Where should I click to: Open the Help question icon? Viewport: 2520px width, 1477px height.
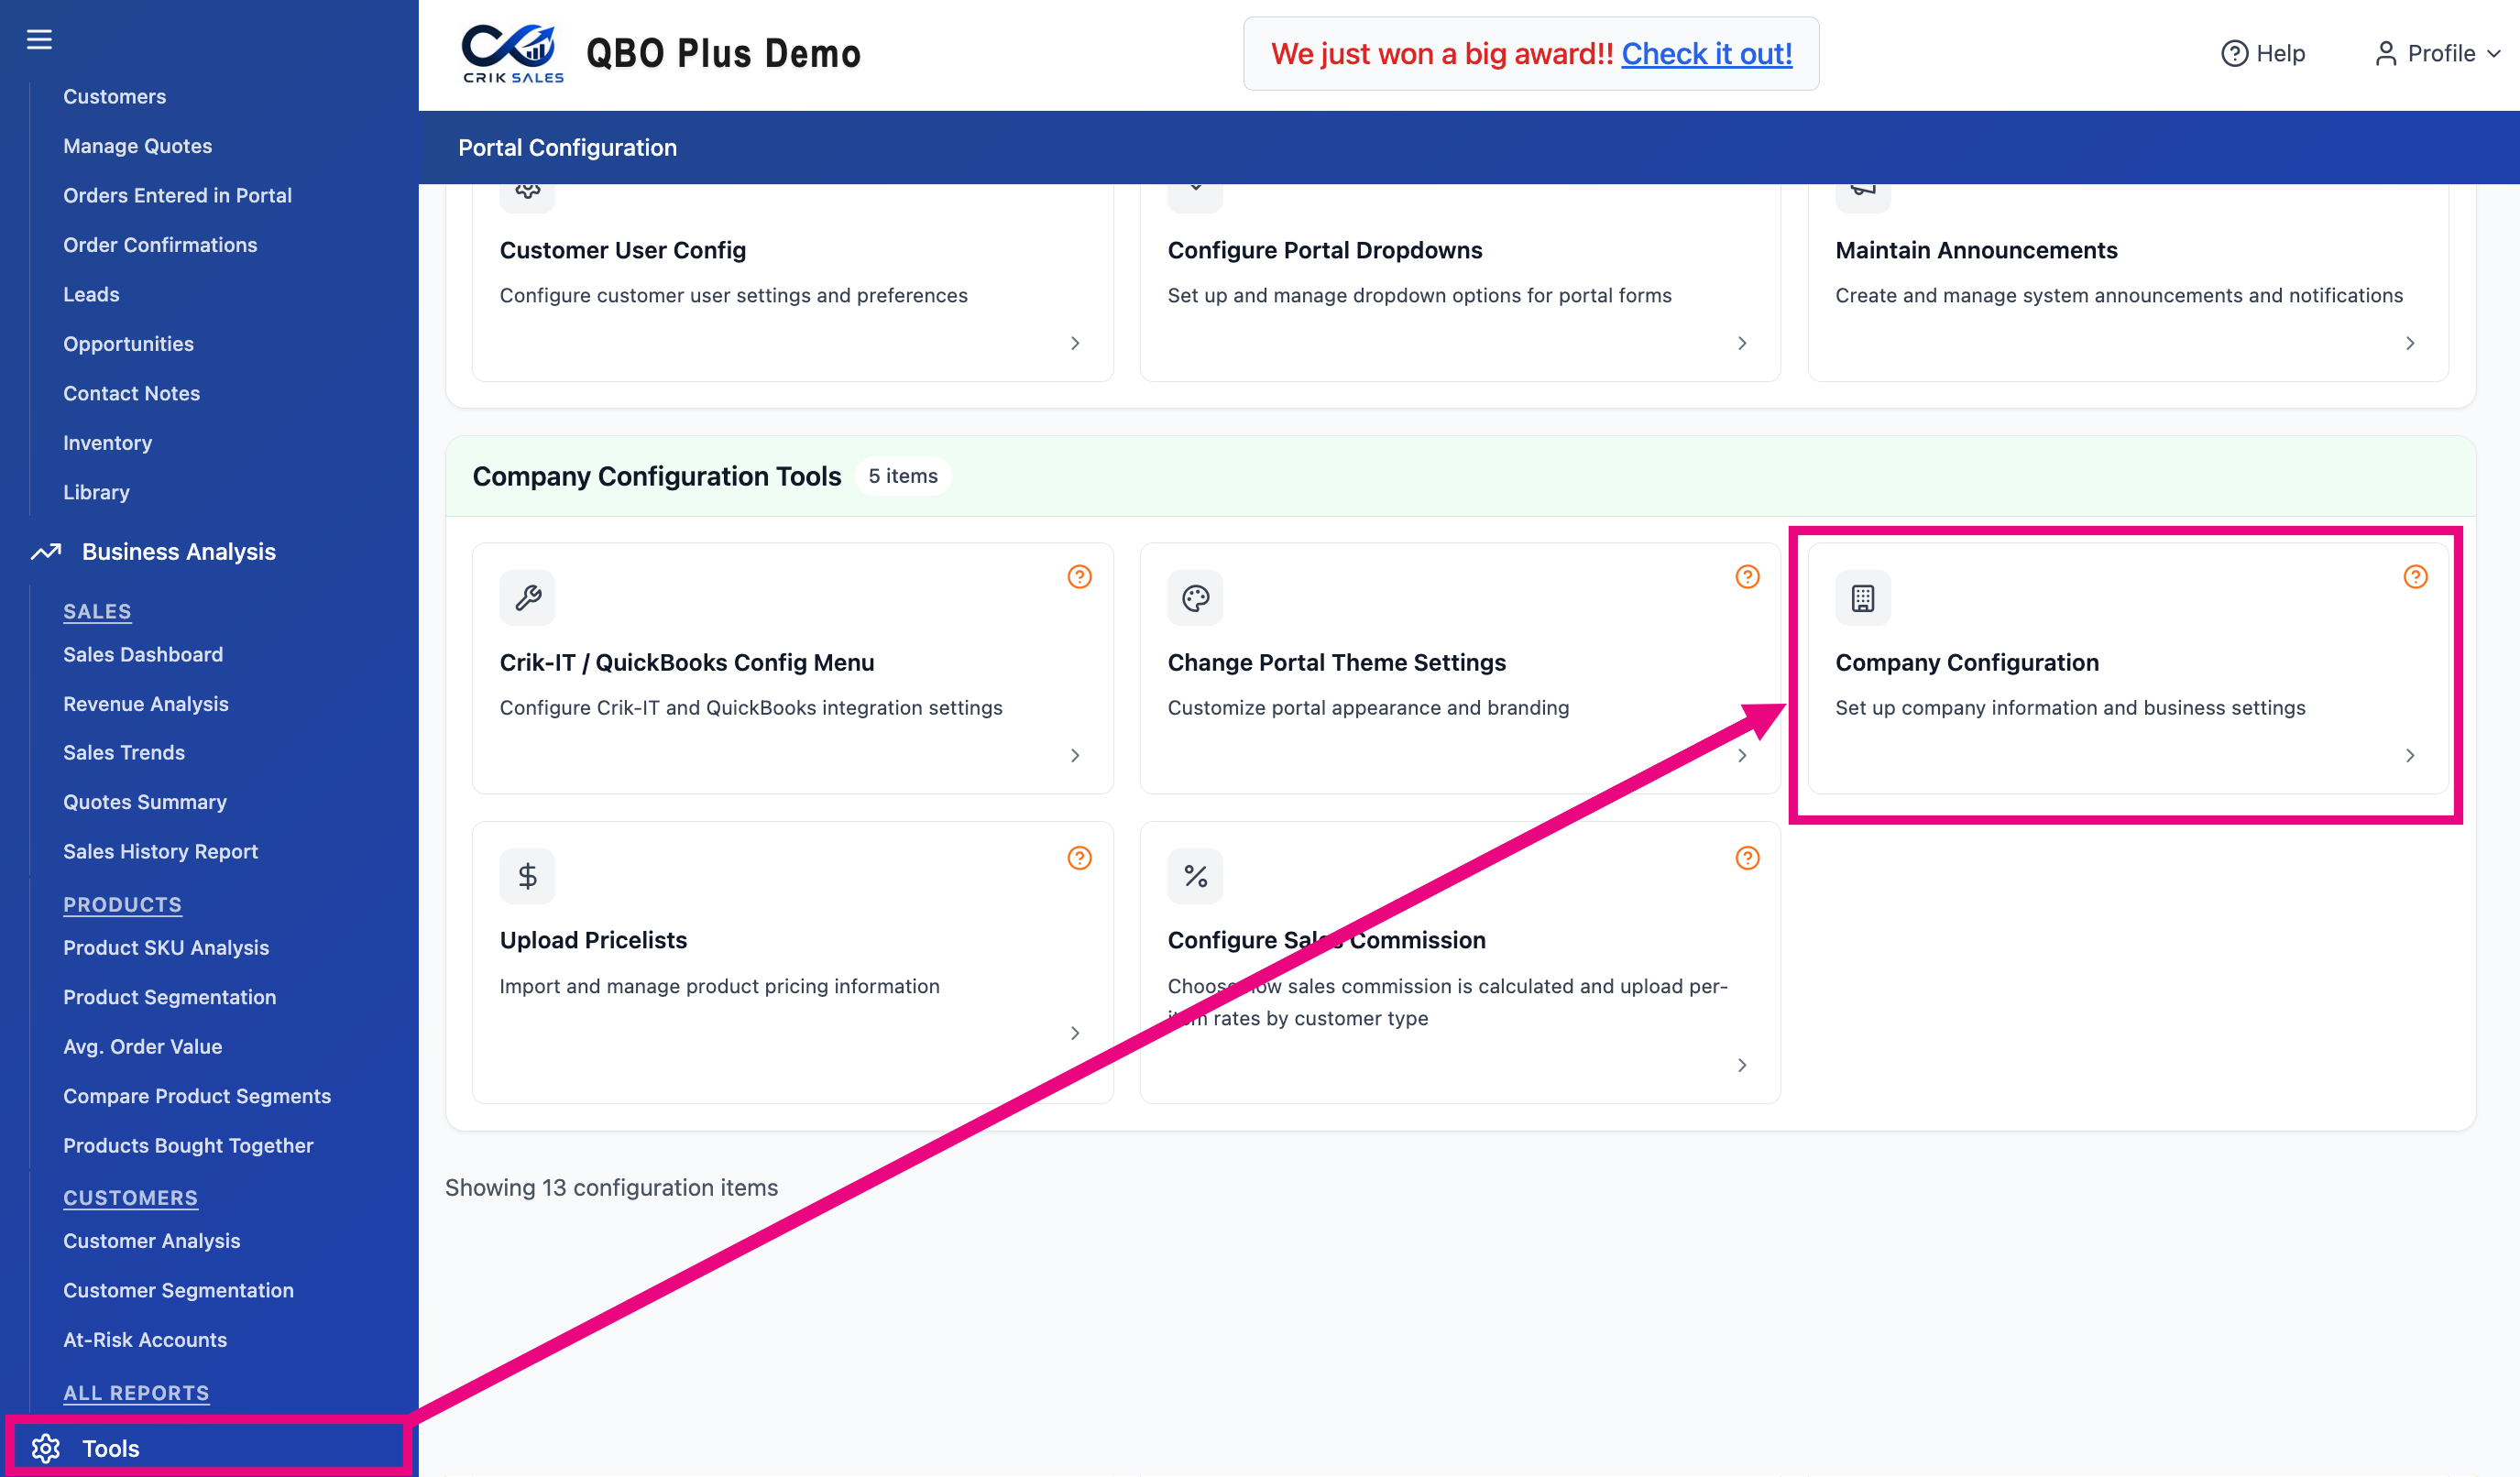click(x=2234, y=53)
